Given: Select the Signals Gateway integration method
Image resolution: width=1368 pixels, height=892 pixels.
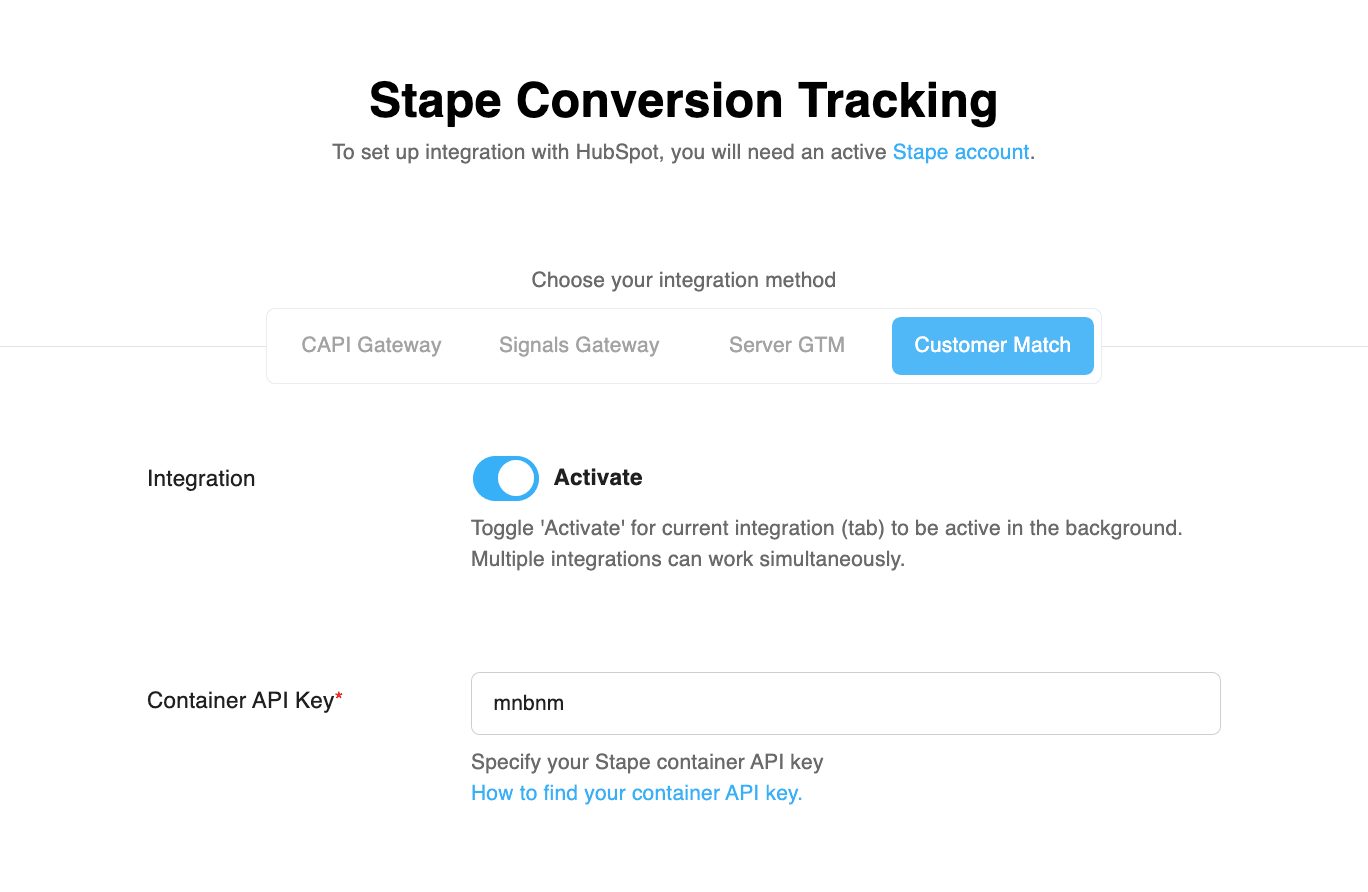Looking at the screenshot, I should coord(579,345).
